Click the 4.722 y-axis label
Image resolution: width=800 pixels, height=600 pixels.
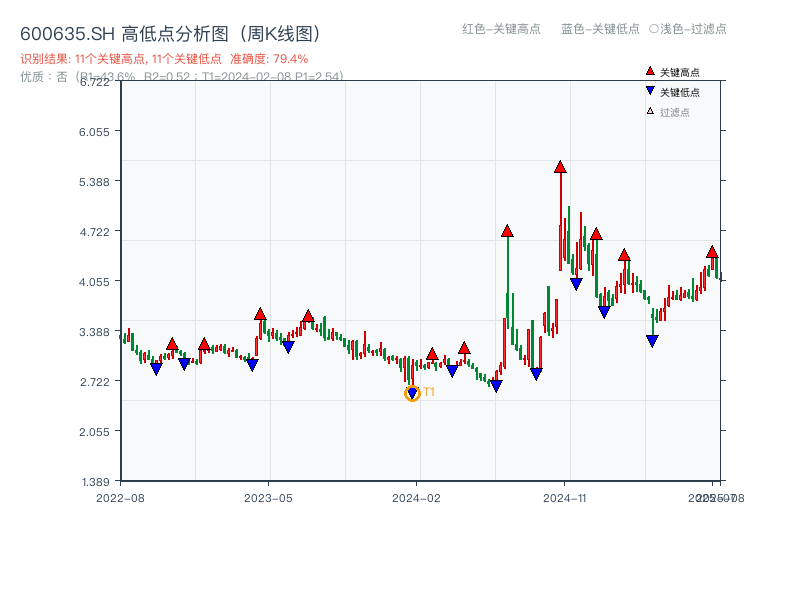tap(94, 232)
